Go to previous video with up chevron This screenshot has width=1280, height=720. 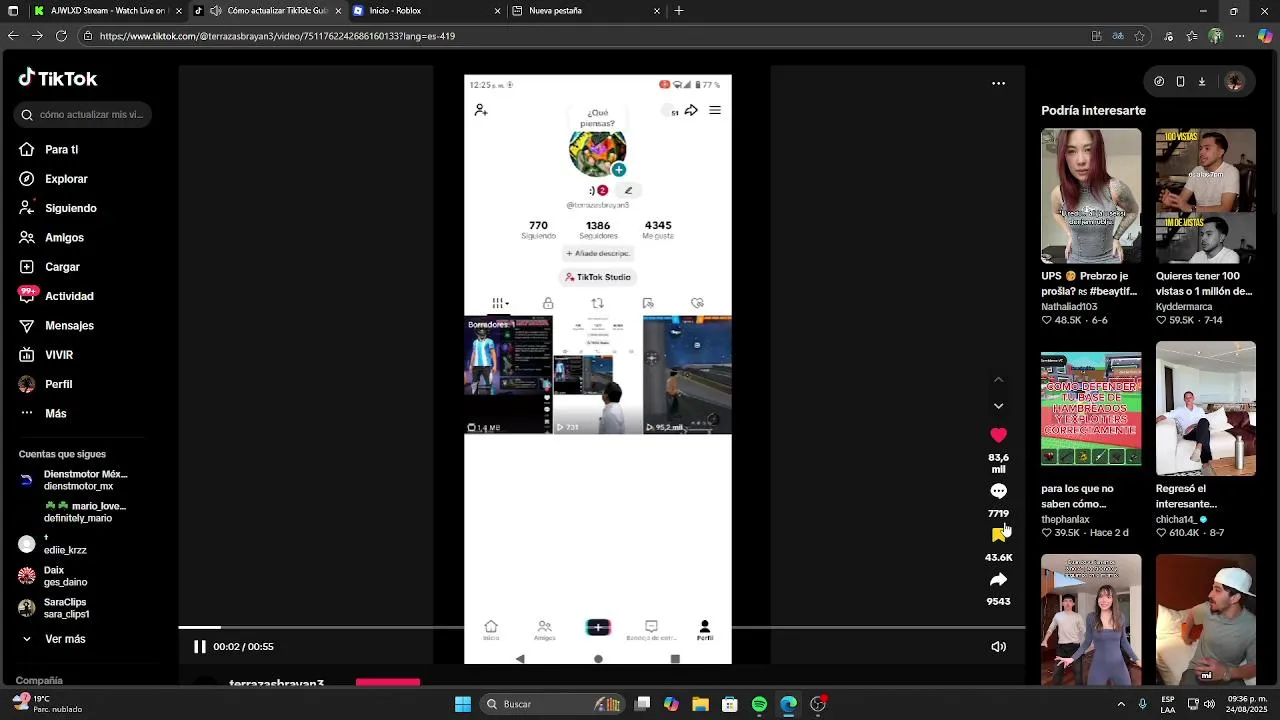coord(998,380)
